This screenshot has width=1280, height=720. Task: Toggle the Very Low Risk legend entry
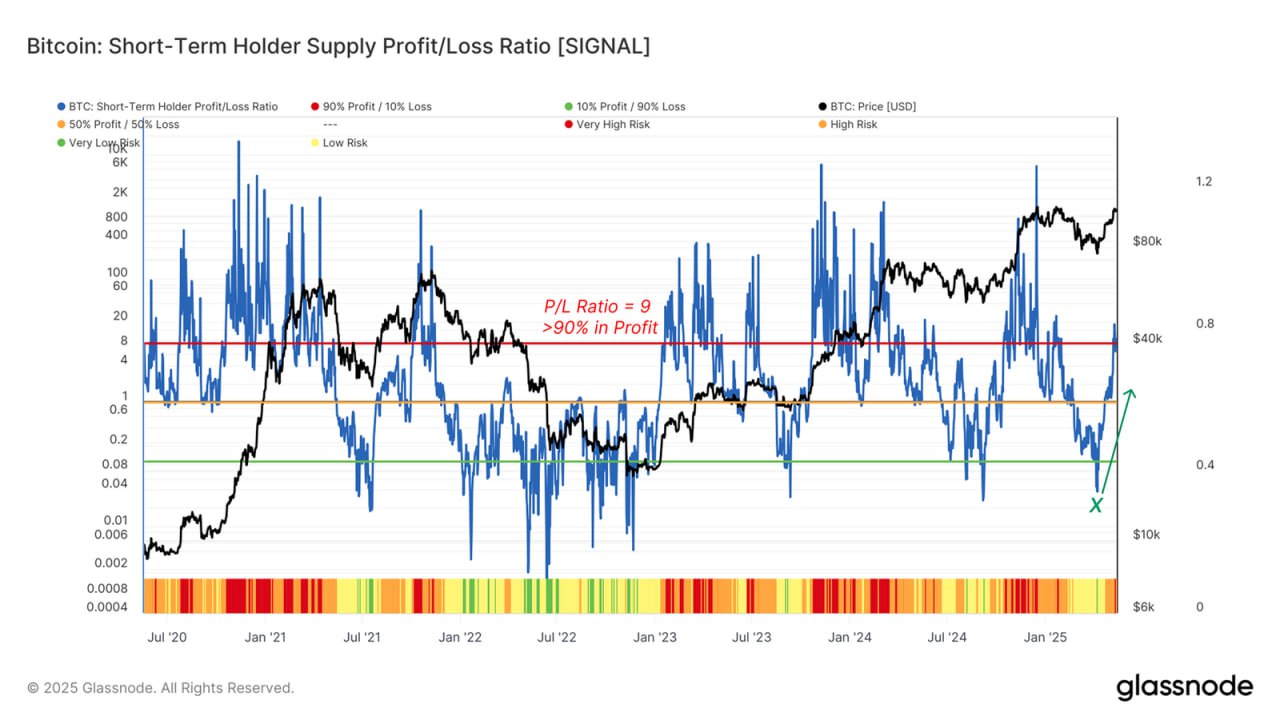point(98,143)
